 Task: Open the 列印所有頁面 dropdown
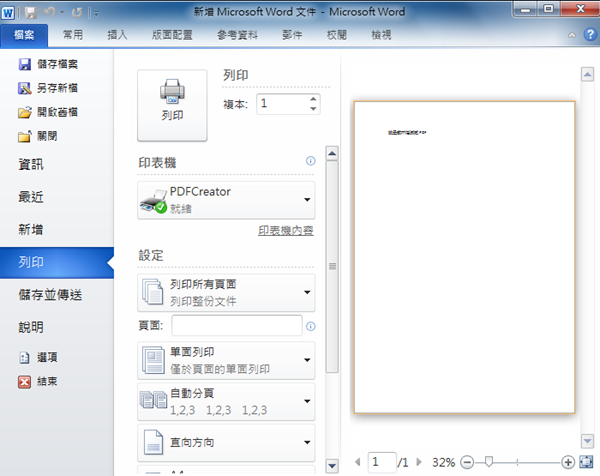tap(226, 293)
